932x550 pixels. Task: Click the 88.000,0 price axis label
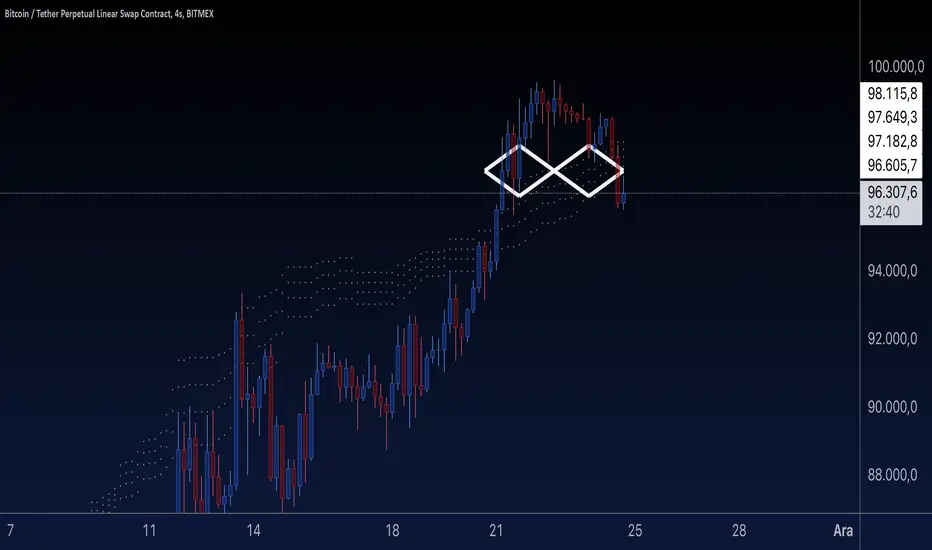pos(892,475)
